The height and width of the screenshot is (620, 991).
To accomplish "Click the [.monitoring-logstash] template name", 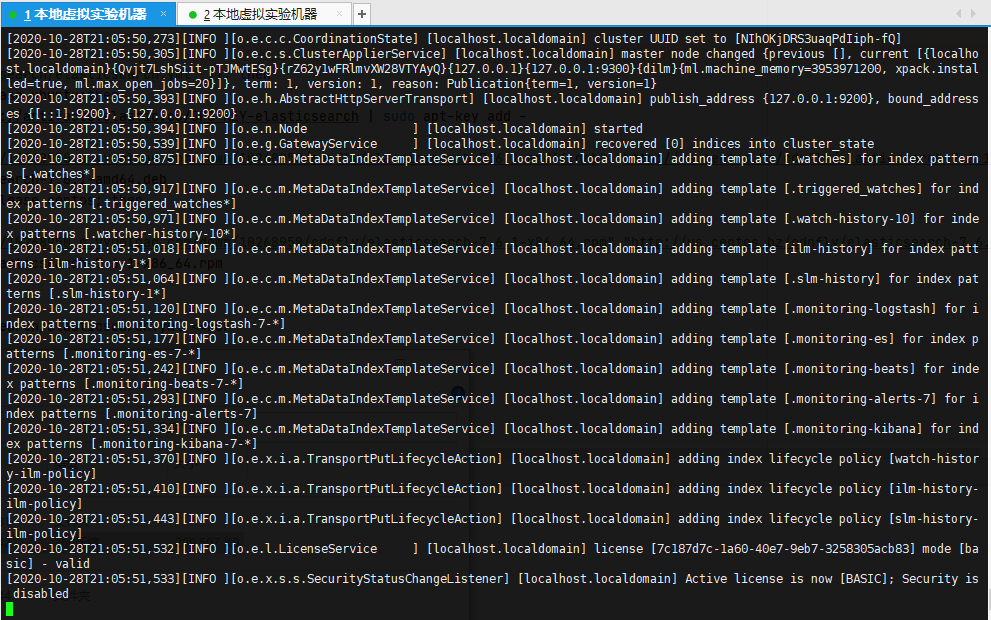I will click(860, 308).
